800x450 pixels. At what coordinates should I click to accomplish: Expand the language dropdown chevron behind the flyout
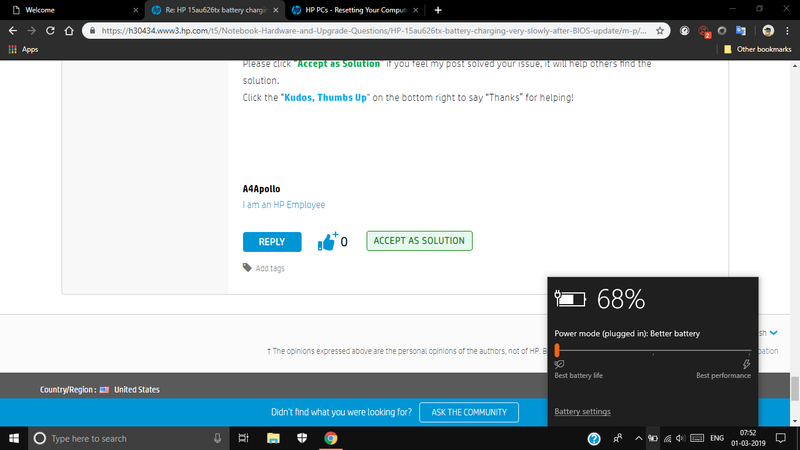(x=774, y=333)
